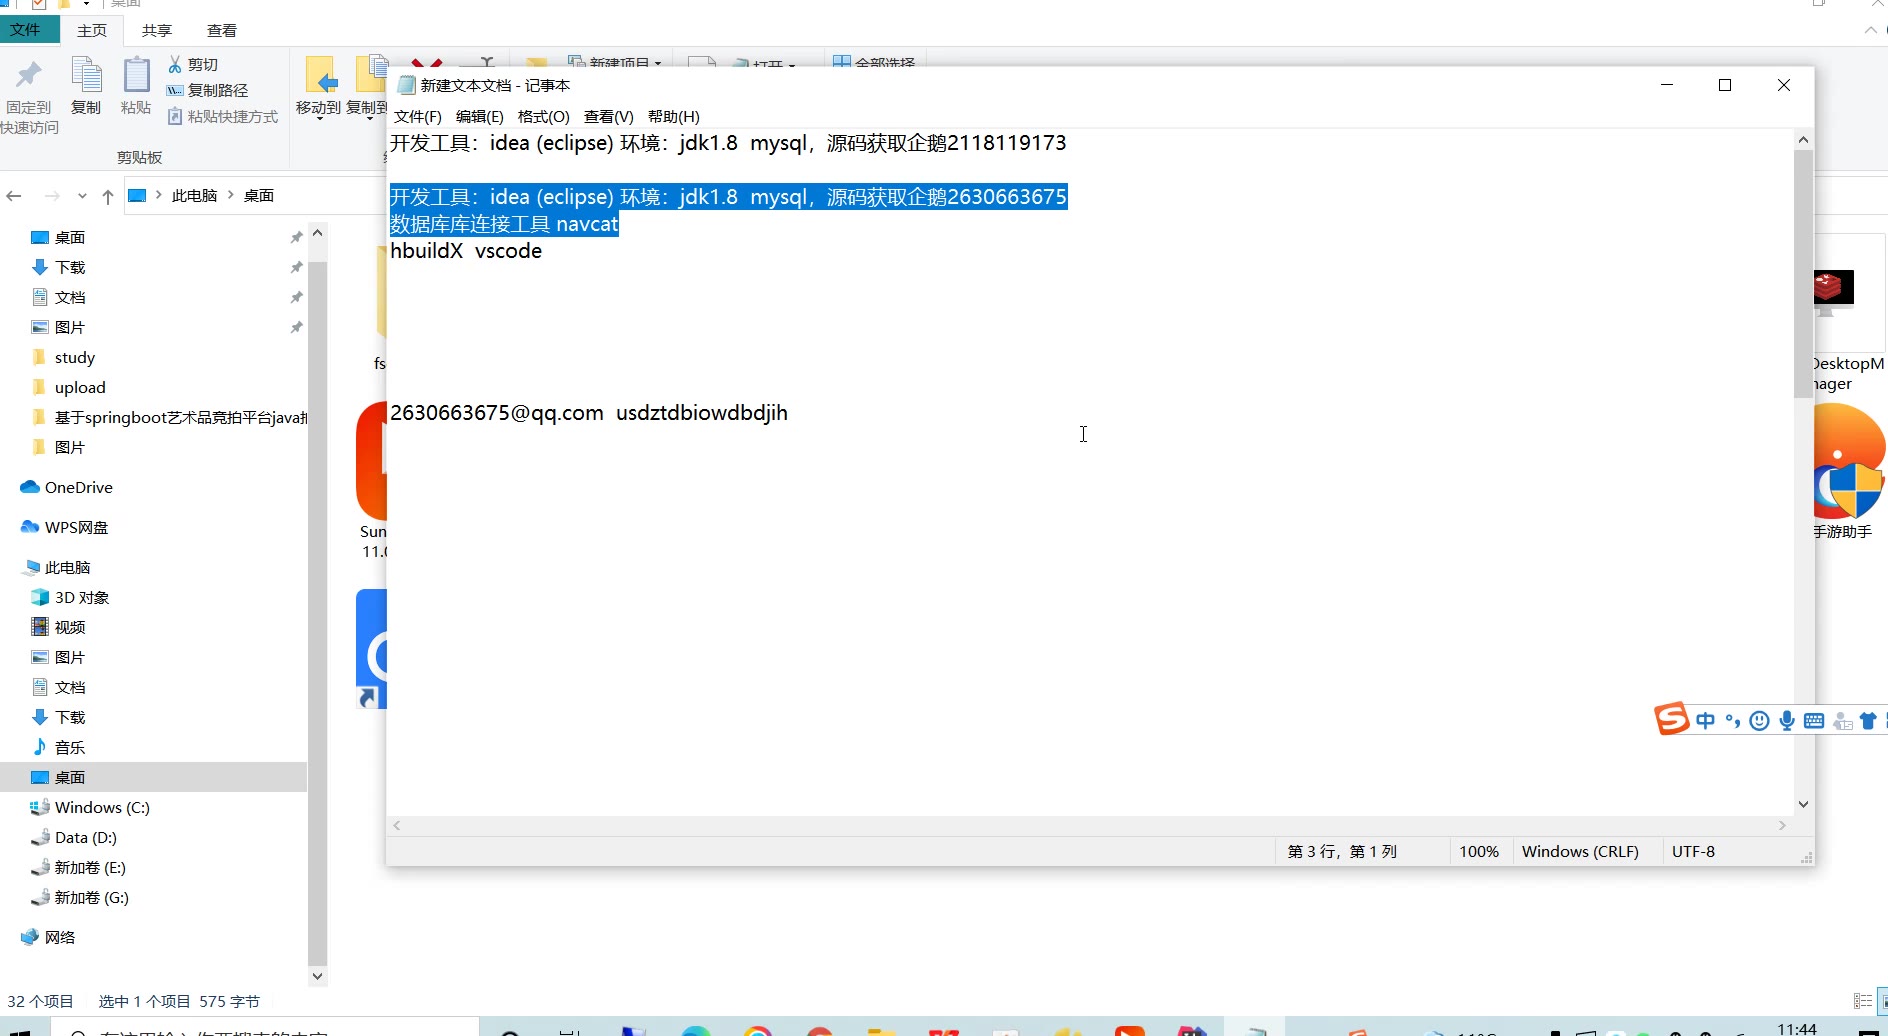Click the pin icon beside 下载

coord(296,267)
